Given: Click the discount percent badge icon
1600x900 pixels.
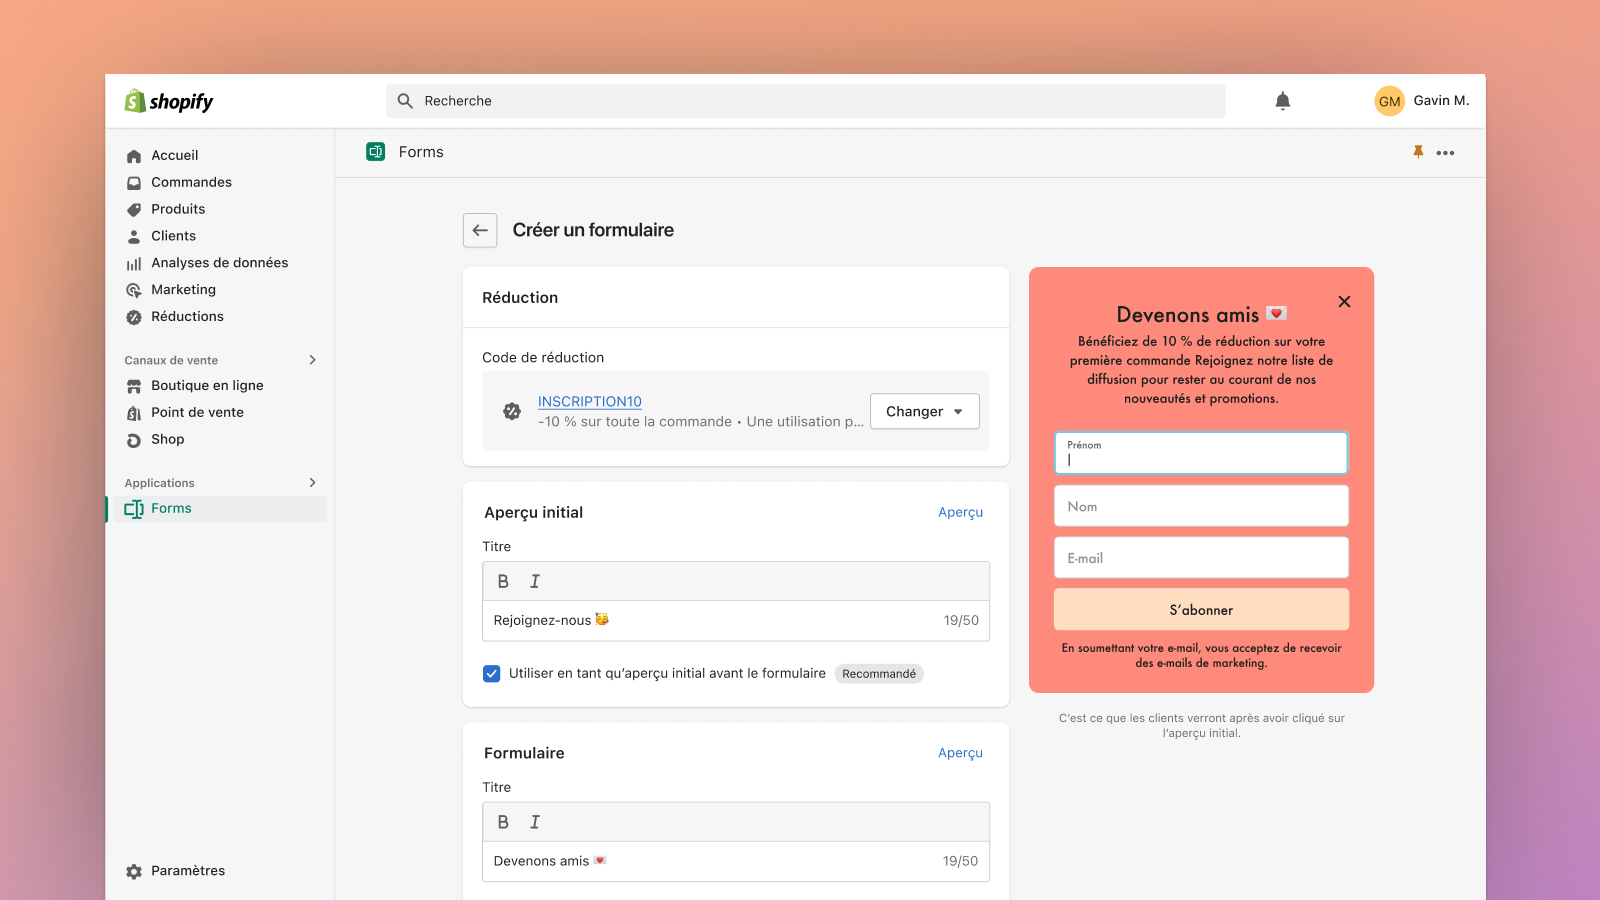Looking at the screenshot, I should click(x=512, y=411).
